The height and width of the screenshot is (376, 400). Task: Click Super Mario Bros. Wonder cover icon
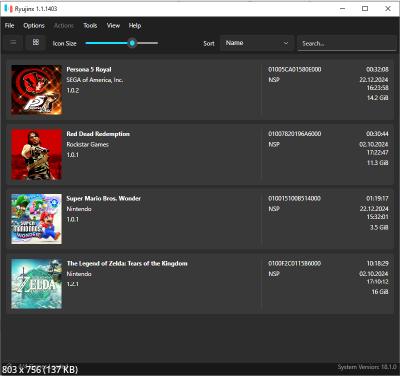(36, 219)
